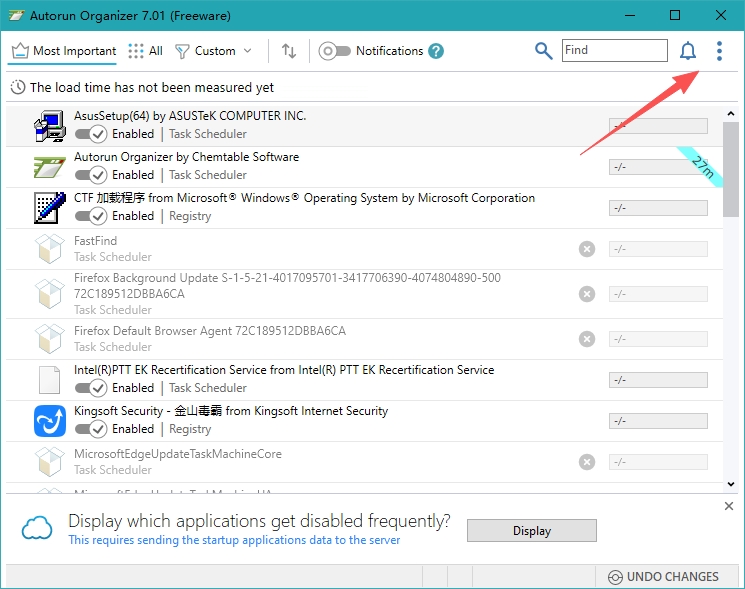745x589 pixels.
Task: Select the FastFind entry name
Action: (96, 241)
